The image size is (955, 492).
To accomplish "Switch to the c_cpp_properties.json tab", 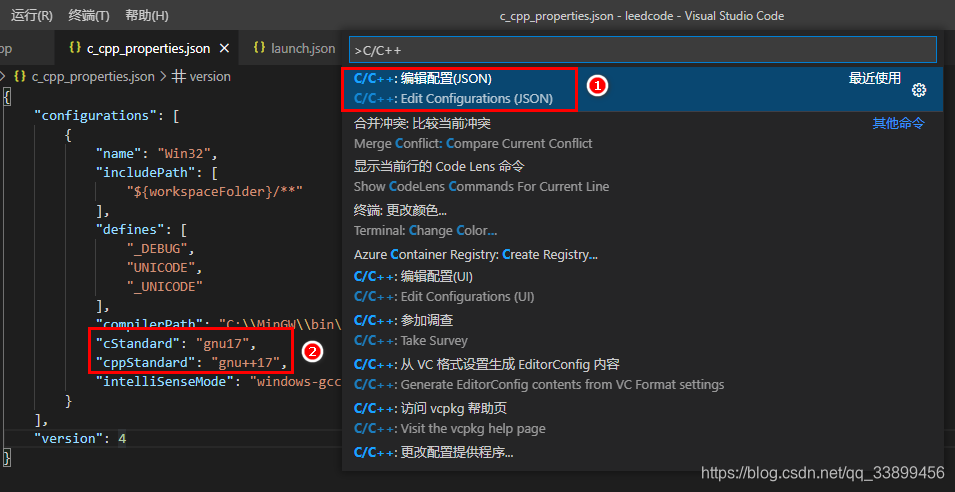I will [146, 48].
